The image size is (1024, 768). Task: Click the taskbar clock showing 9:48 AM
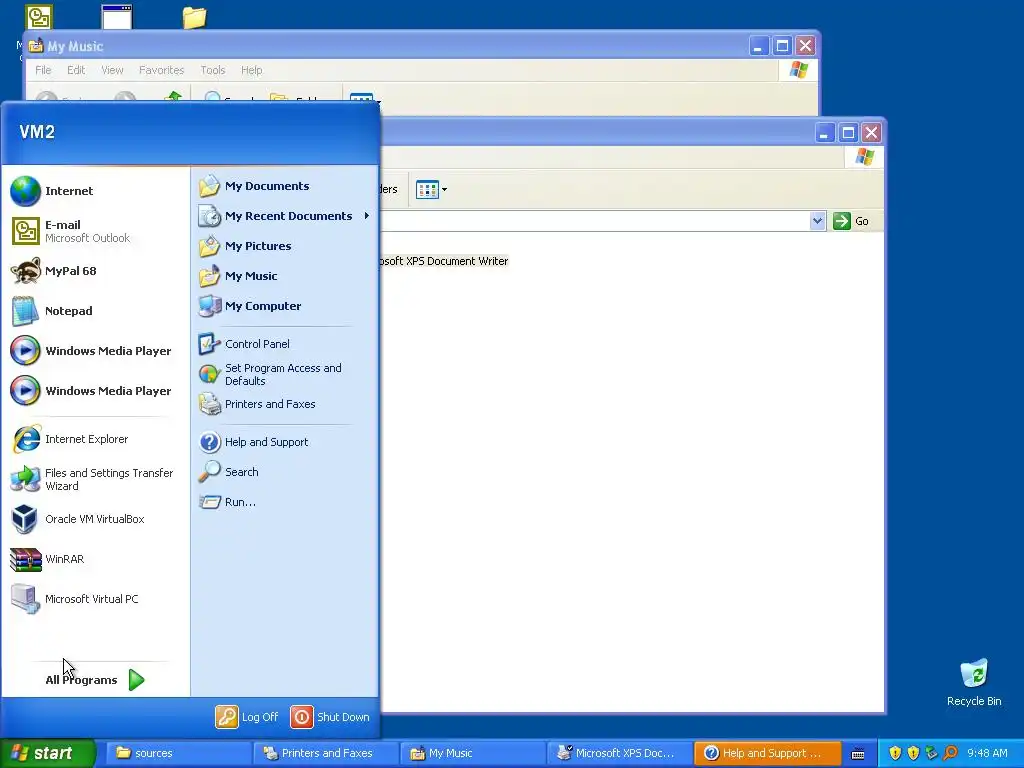tap(987, 753)
